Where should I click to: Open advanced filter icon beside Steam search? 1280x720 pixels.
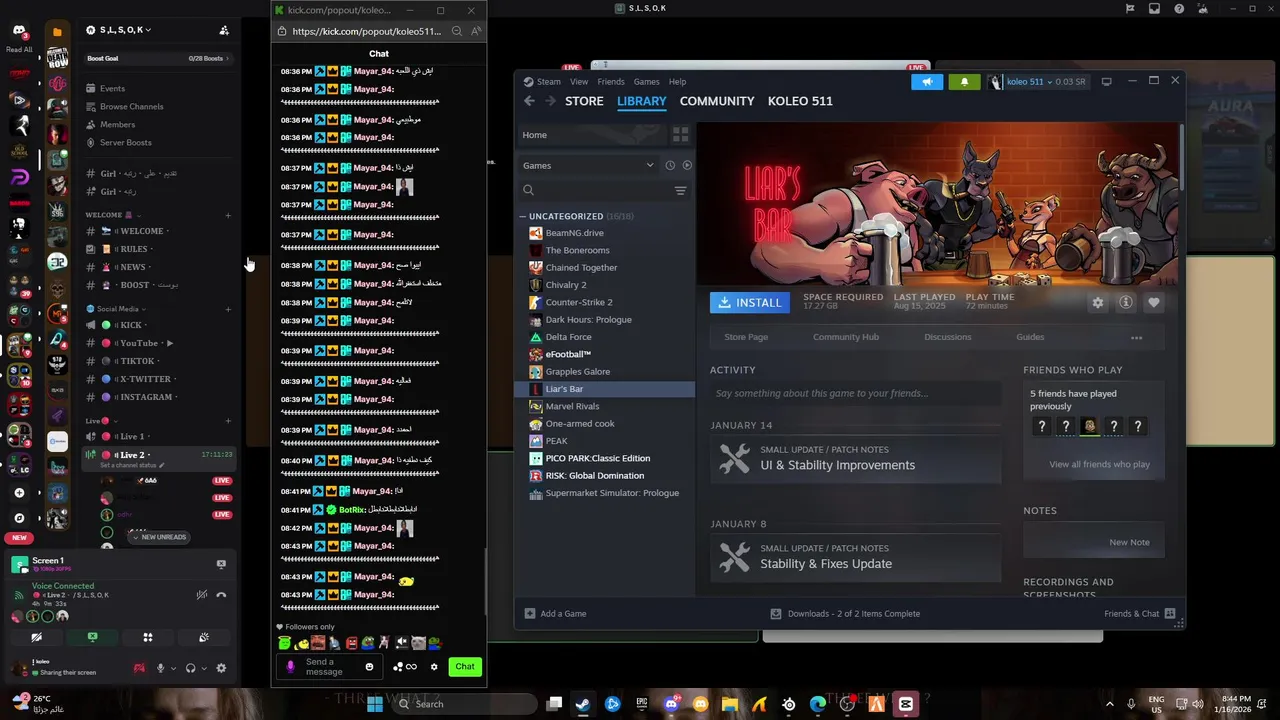680,190
